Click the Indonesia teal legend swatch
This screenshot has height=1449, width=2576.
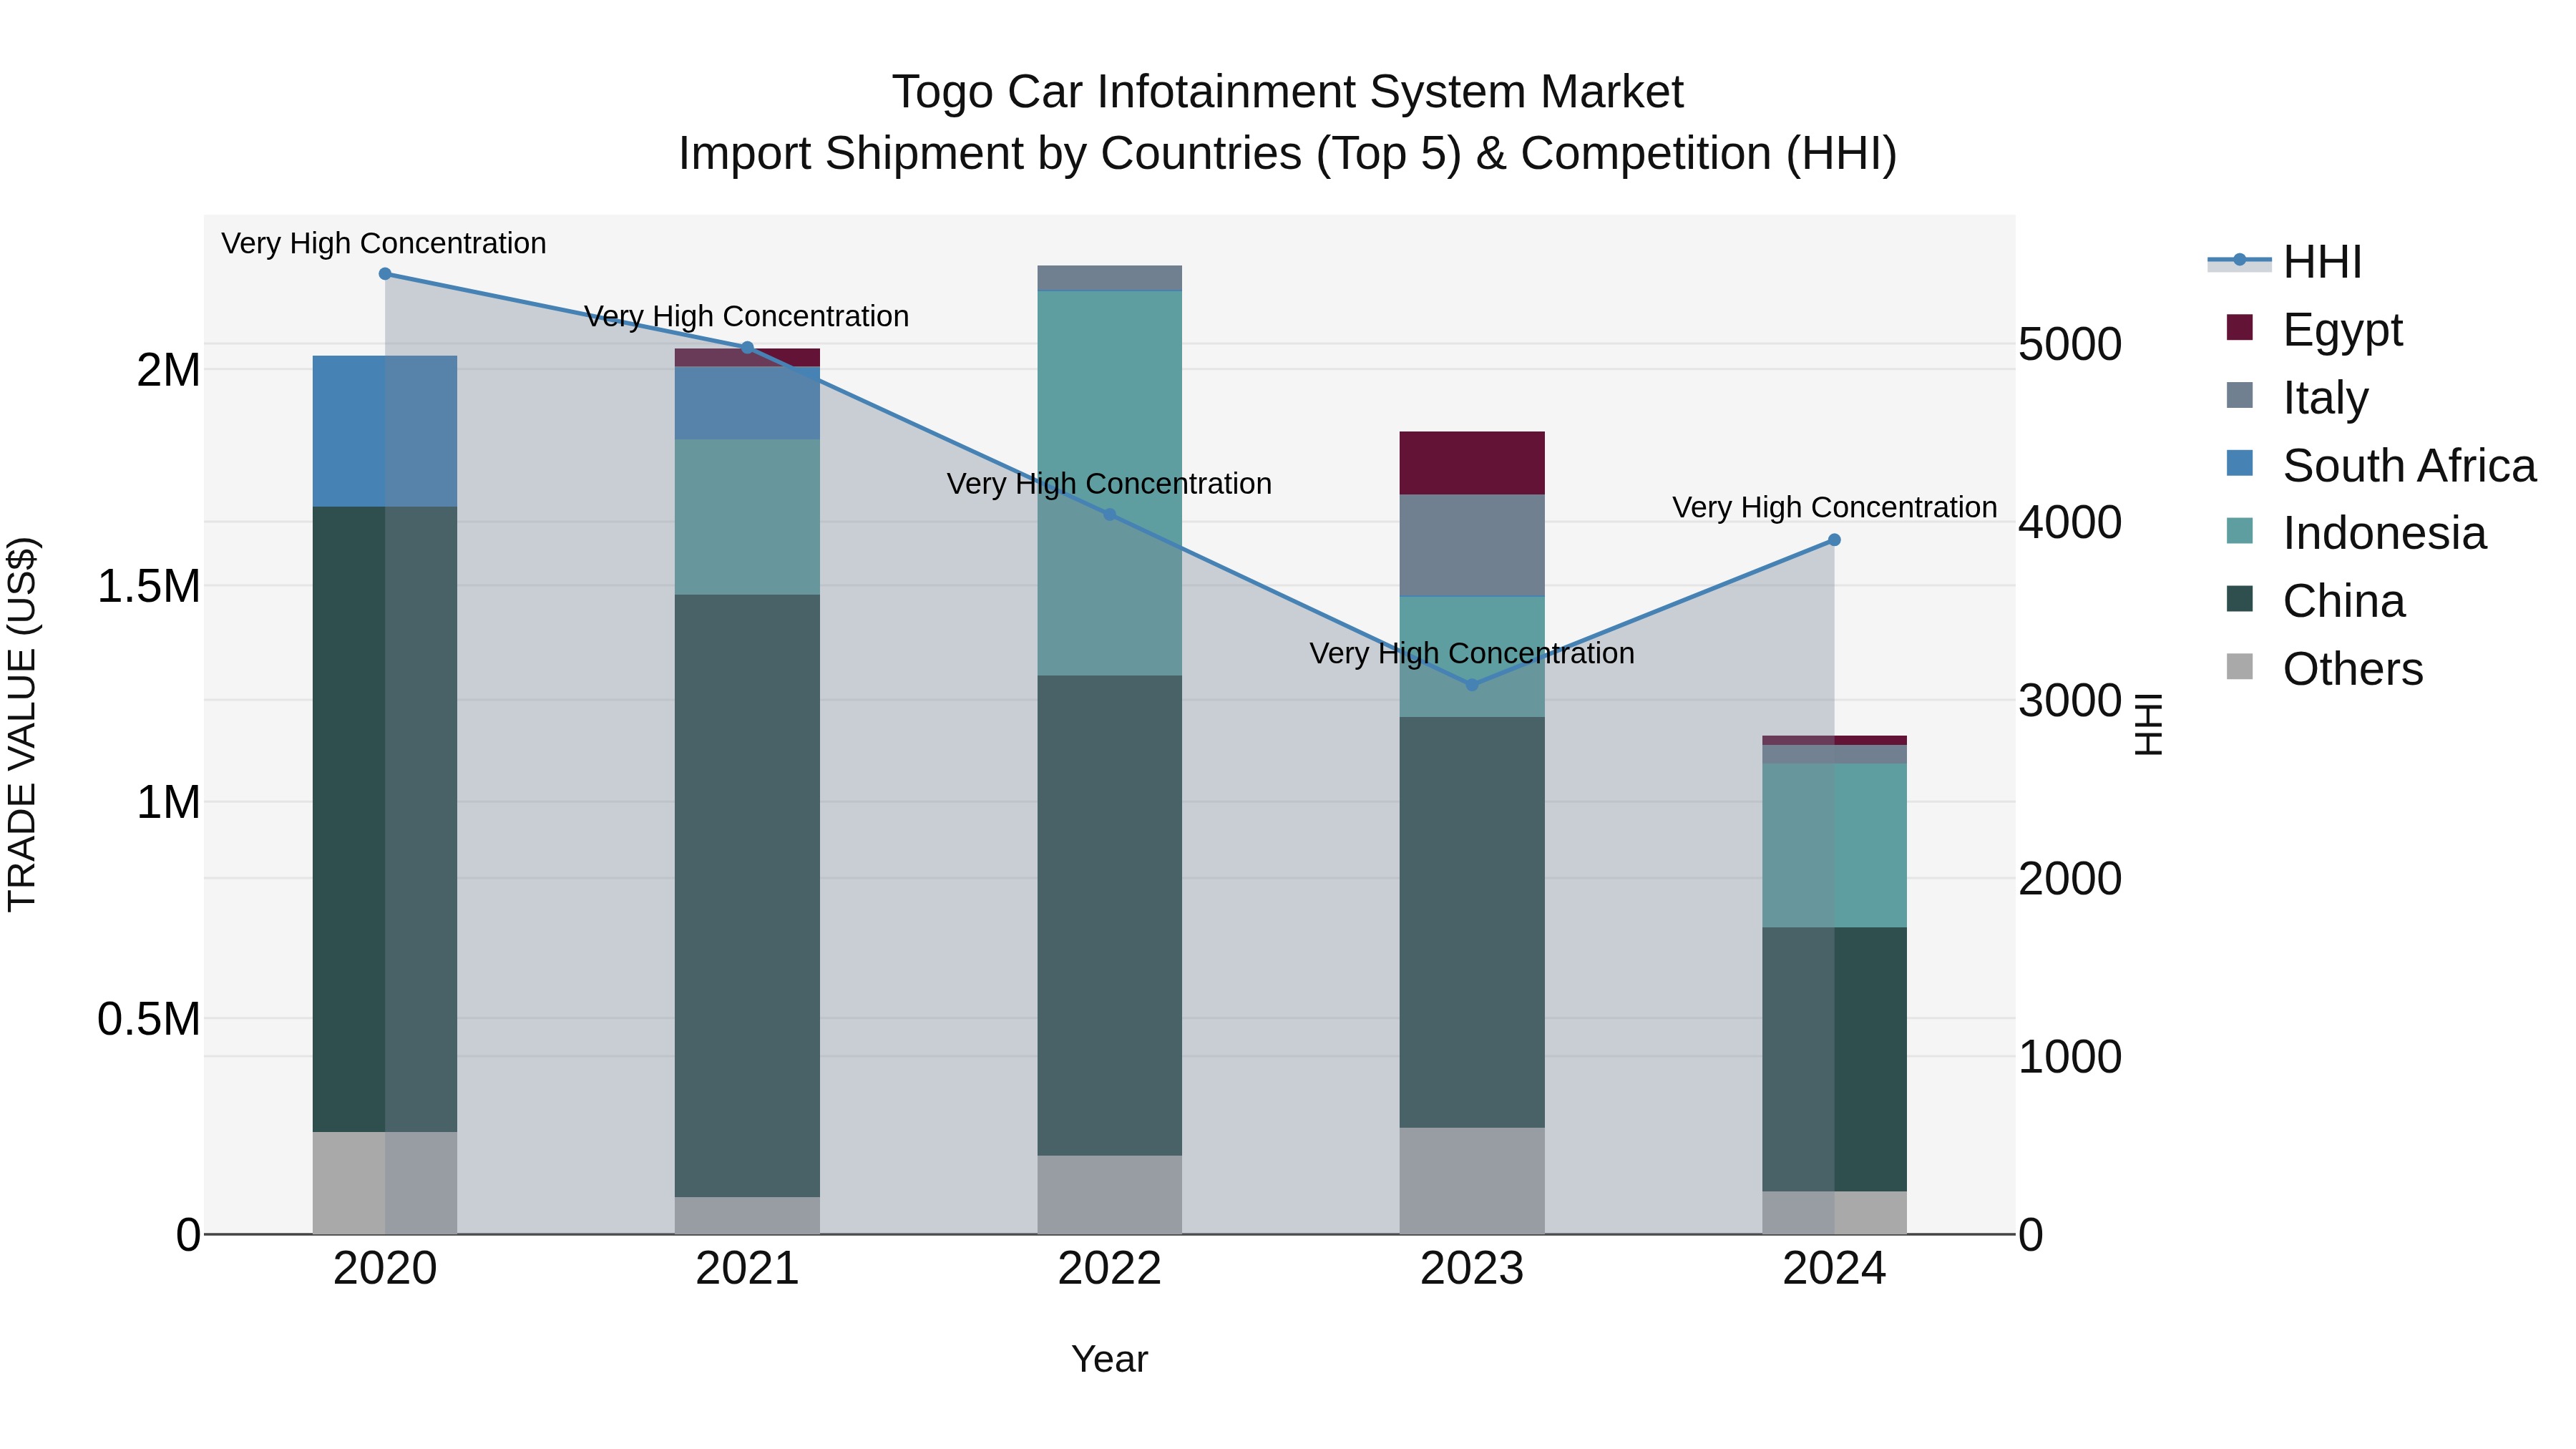[2240, 531]
